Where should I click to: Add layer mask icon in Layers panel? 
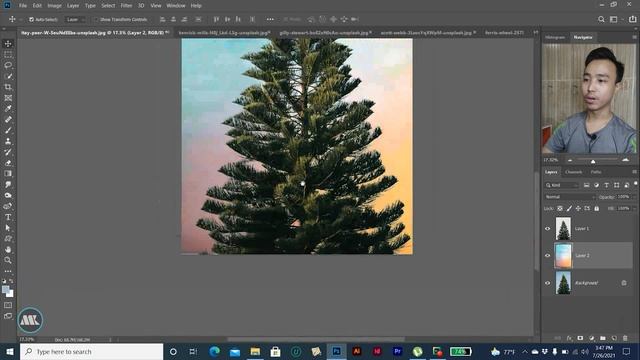click(580, 338)
